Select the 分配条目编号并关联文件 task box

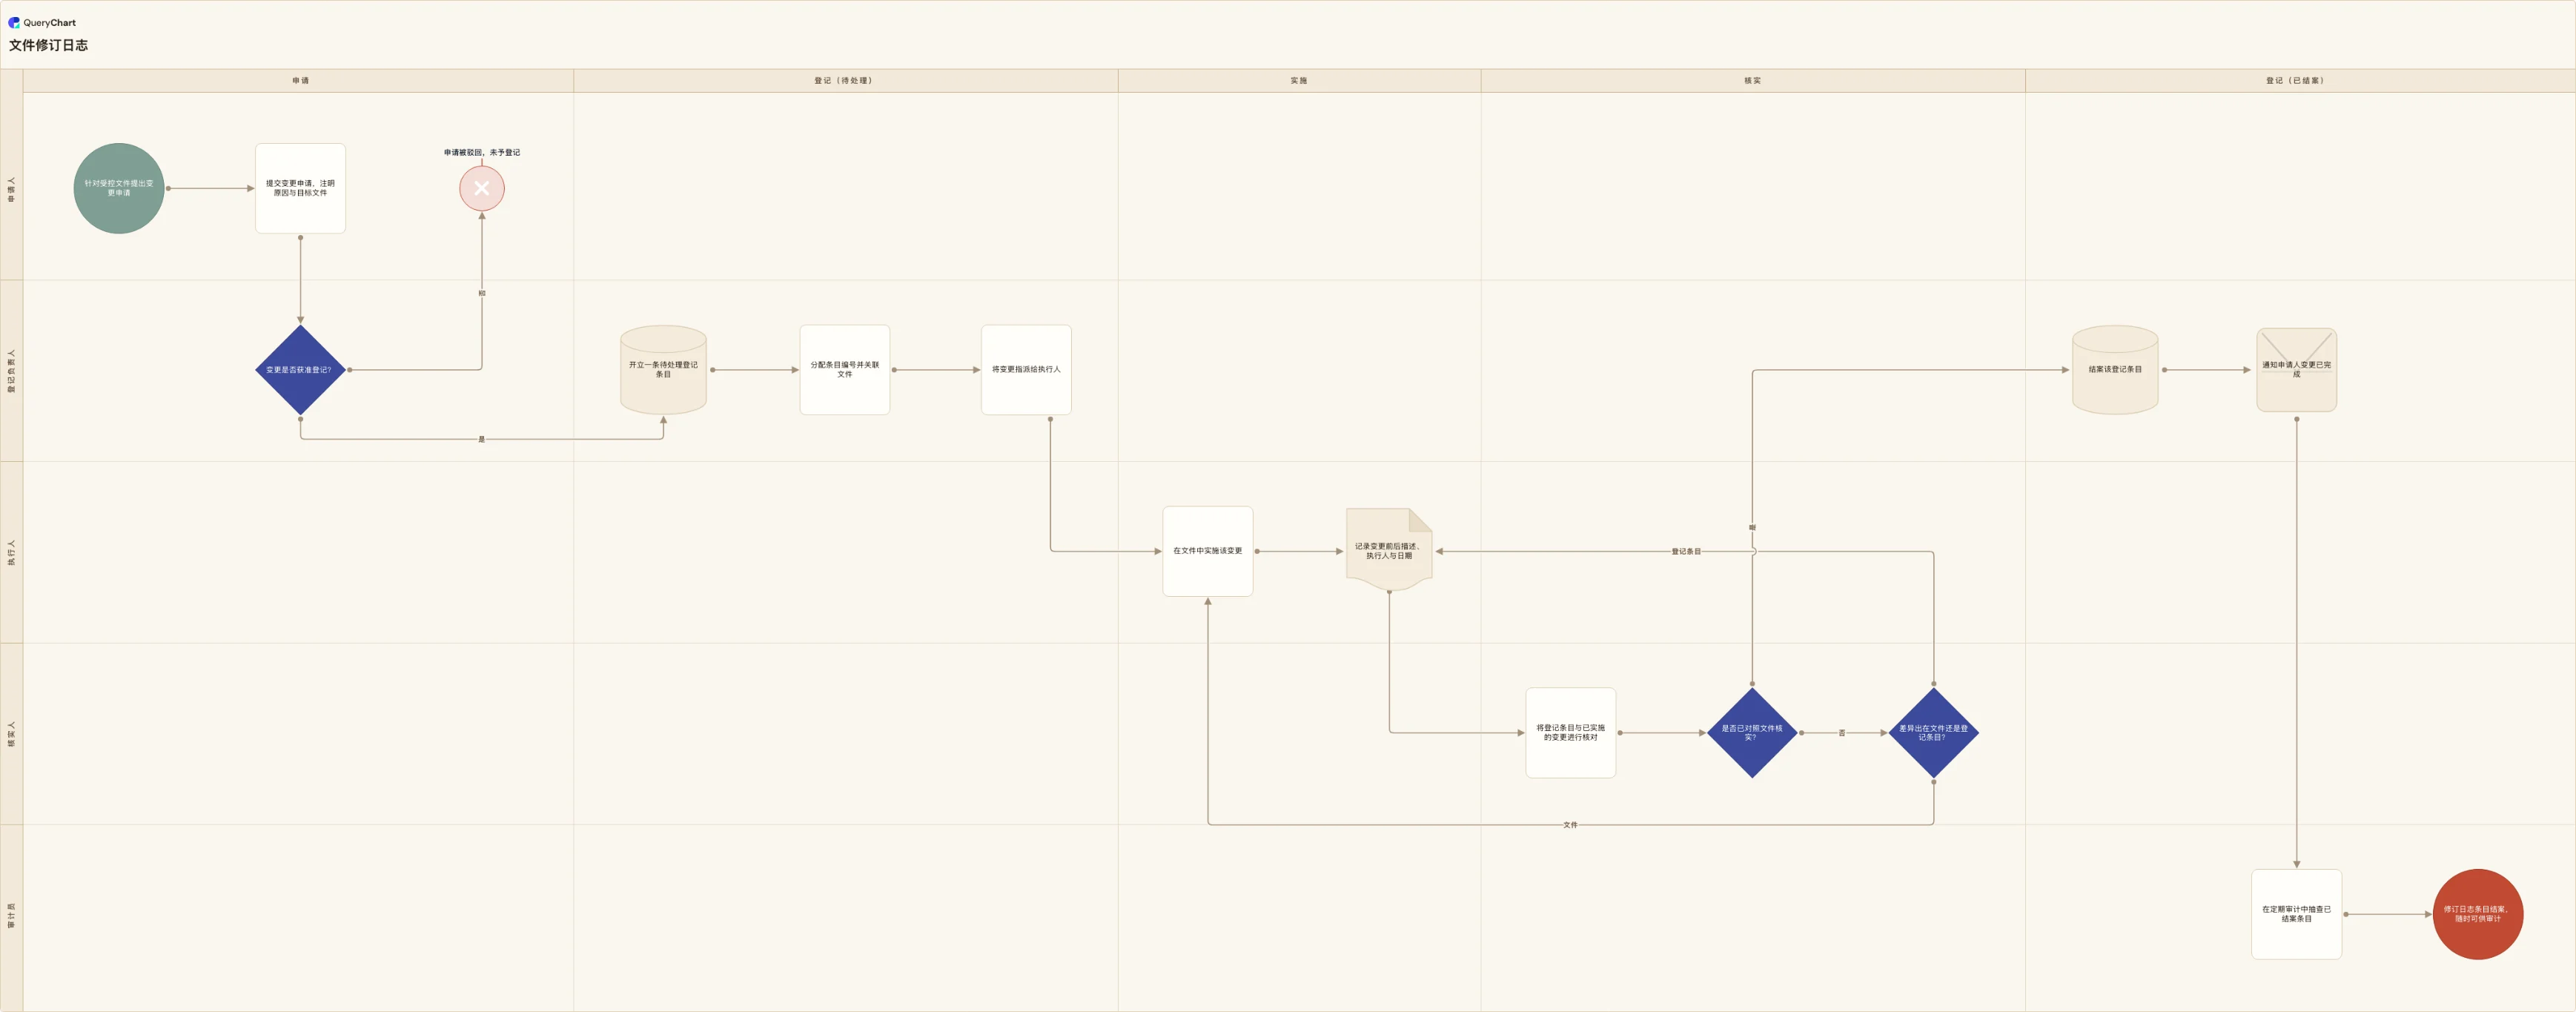point(845,370)
